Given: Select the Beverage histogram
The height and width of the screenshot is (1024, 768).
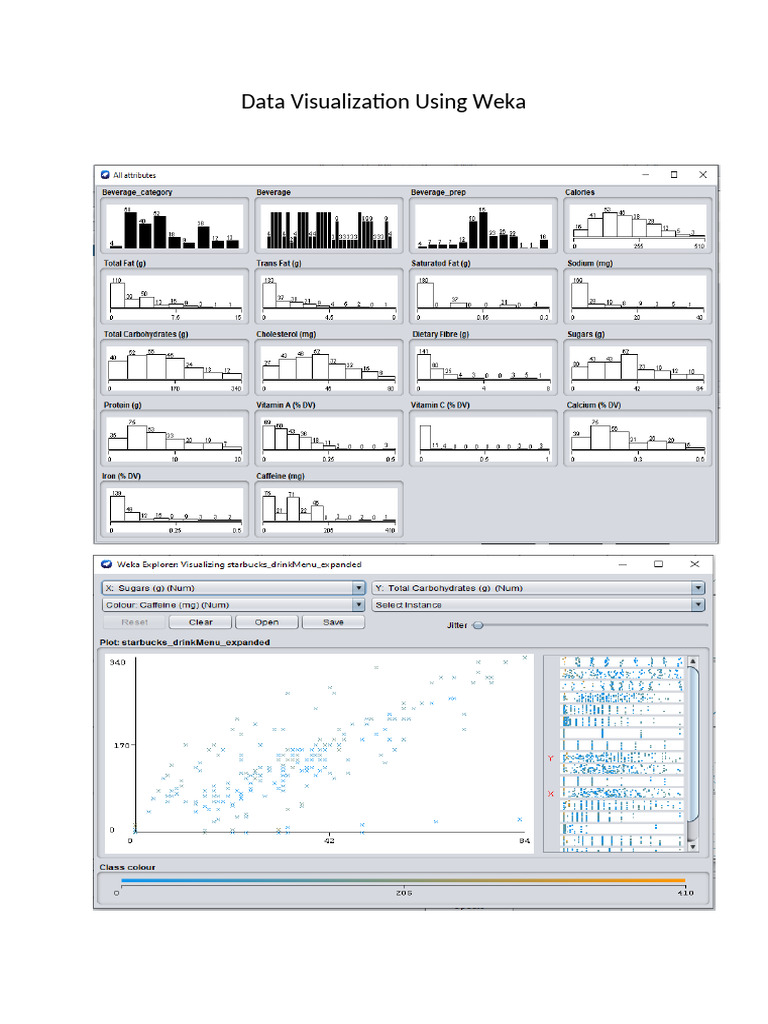Looking at the screenshot, I should pyautogui.click(x=328, y=226).
